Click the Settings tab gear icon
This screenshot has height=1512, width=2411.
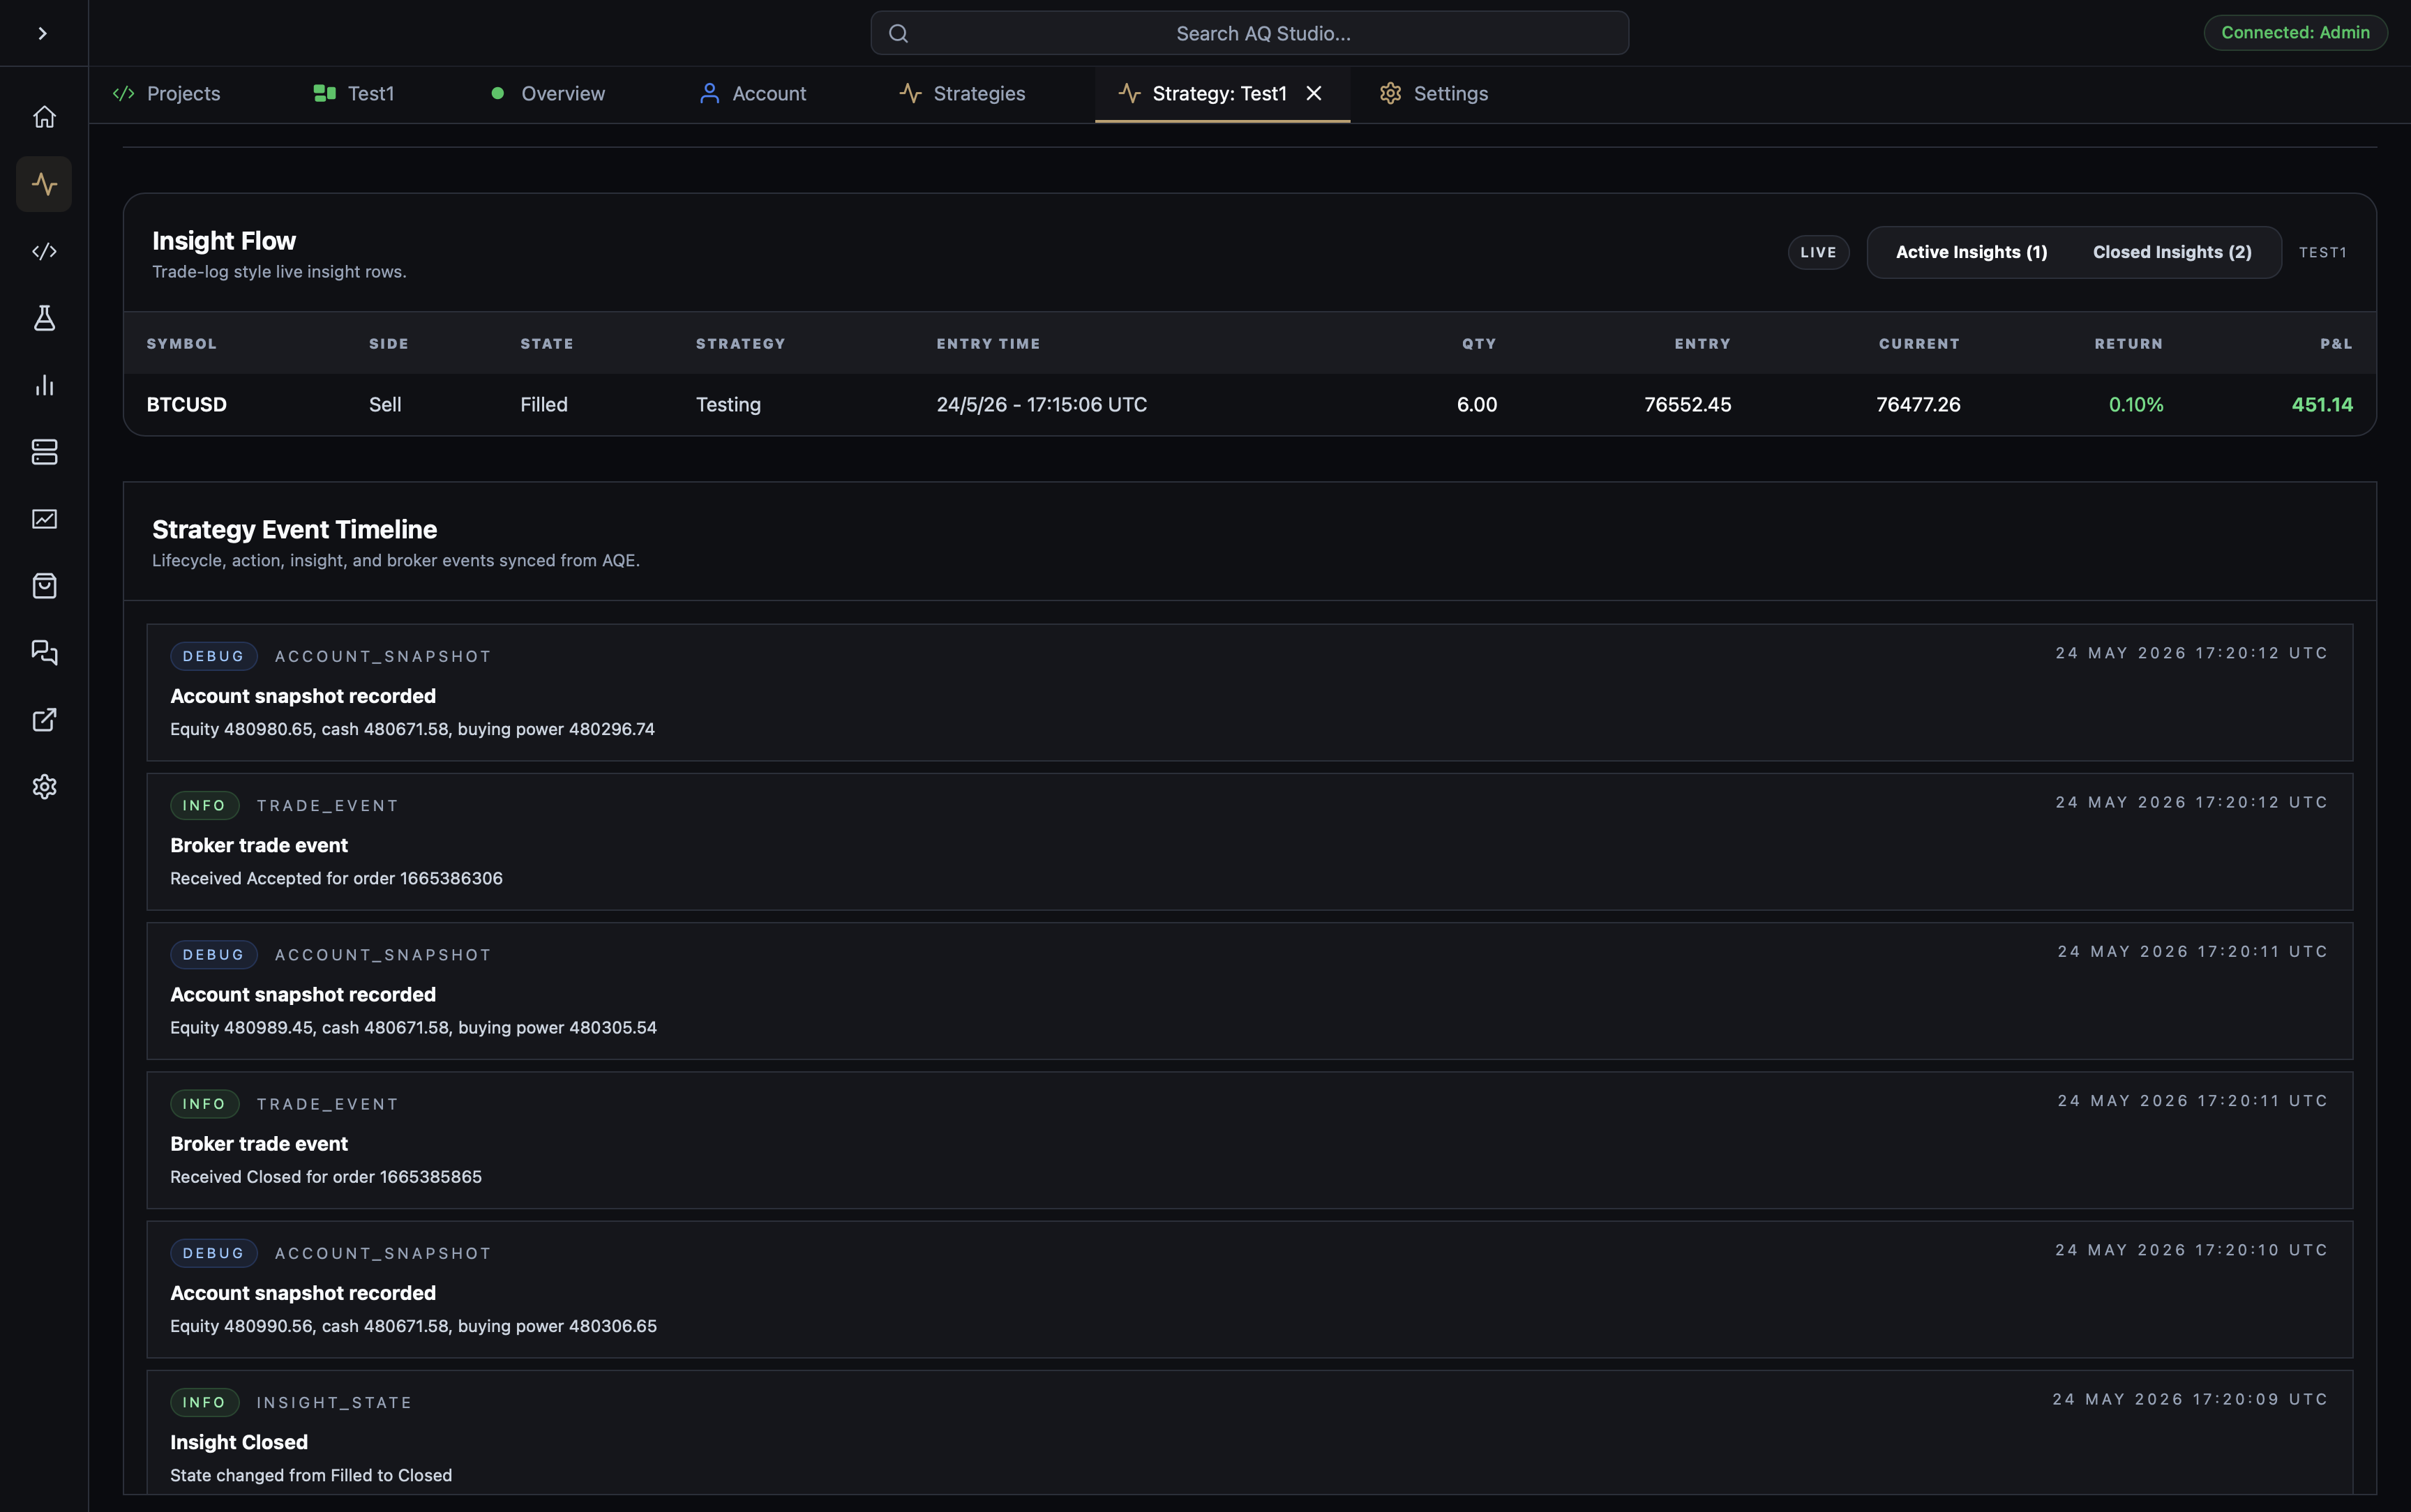point(1390,93)
